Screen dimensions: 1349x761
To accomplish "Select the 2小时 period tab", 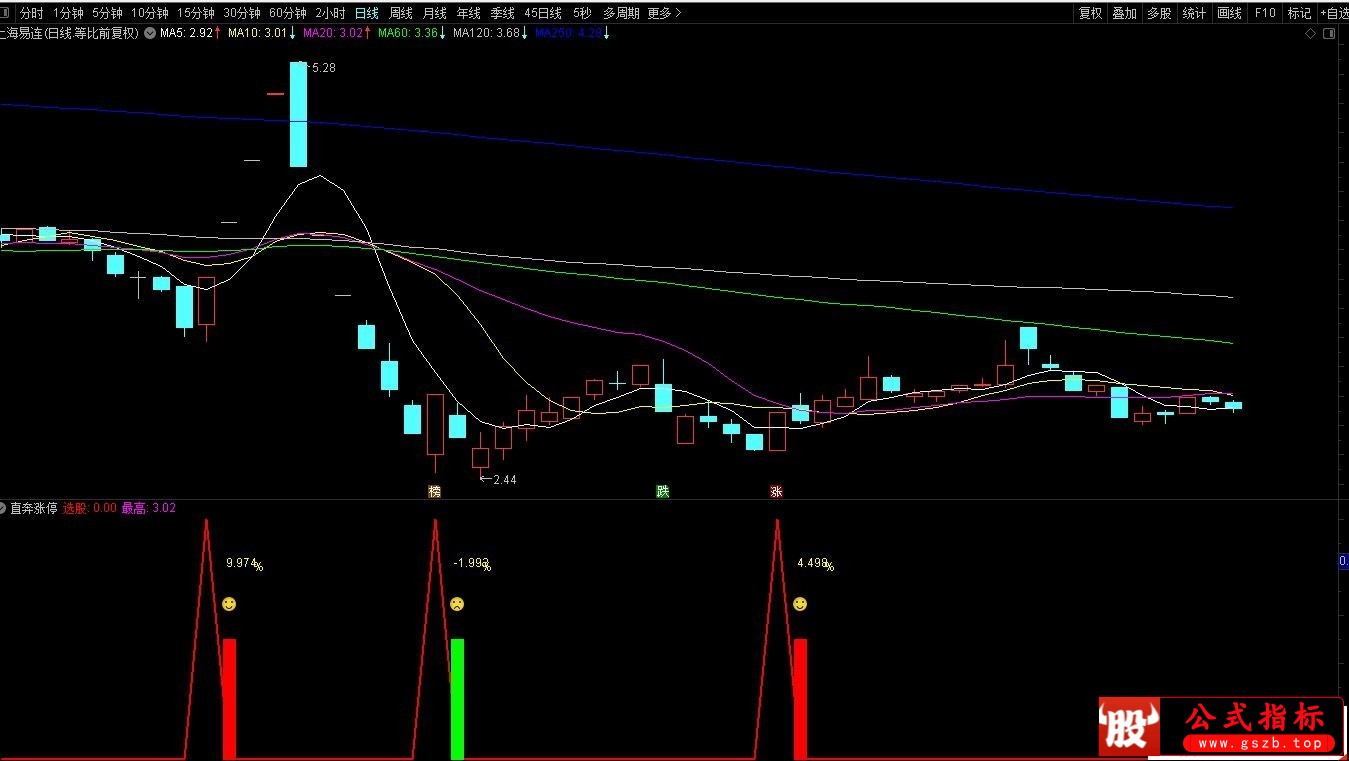I will [x=330, y=13].
